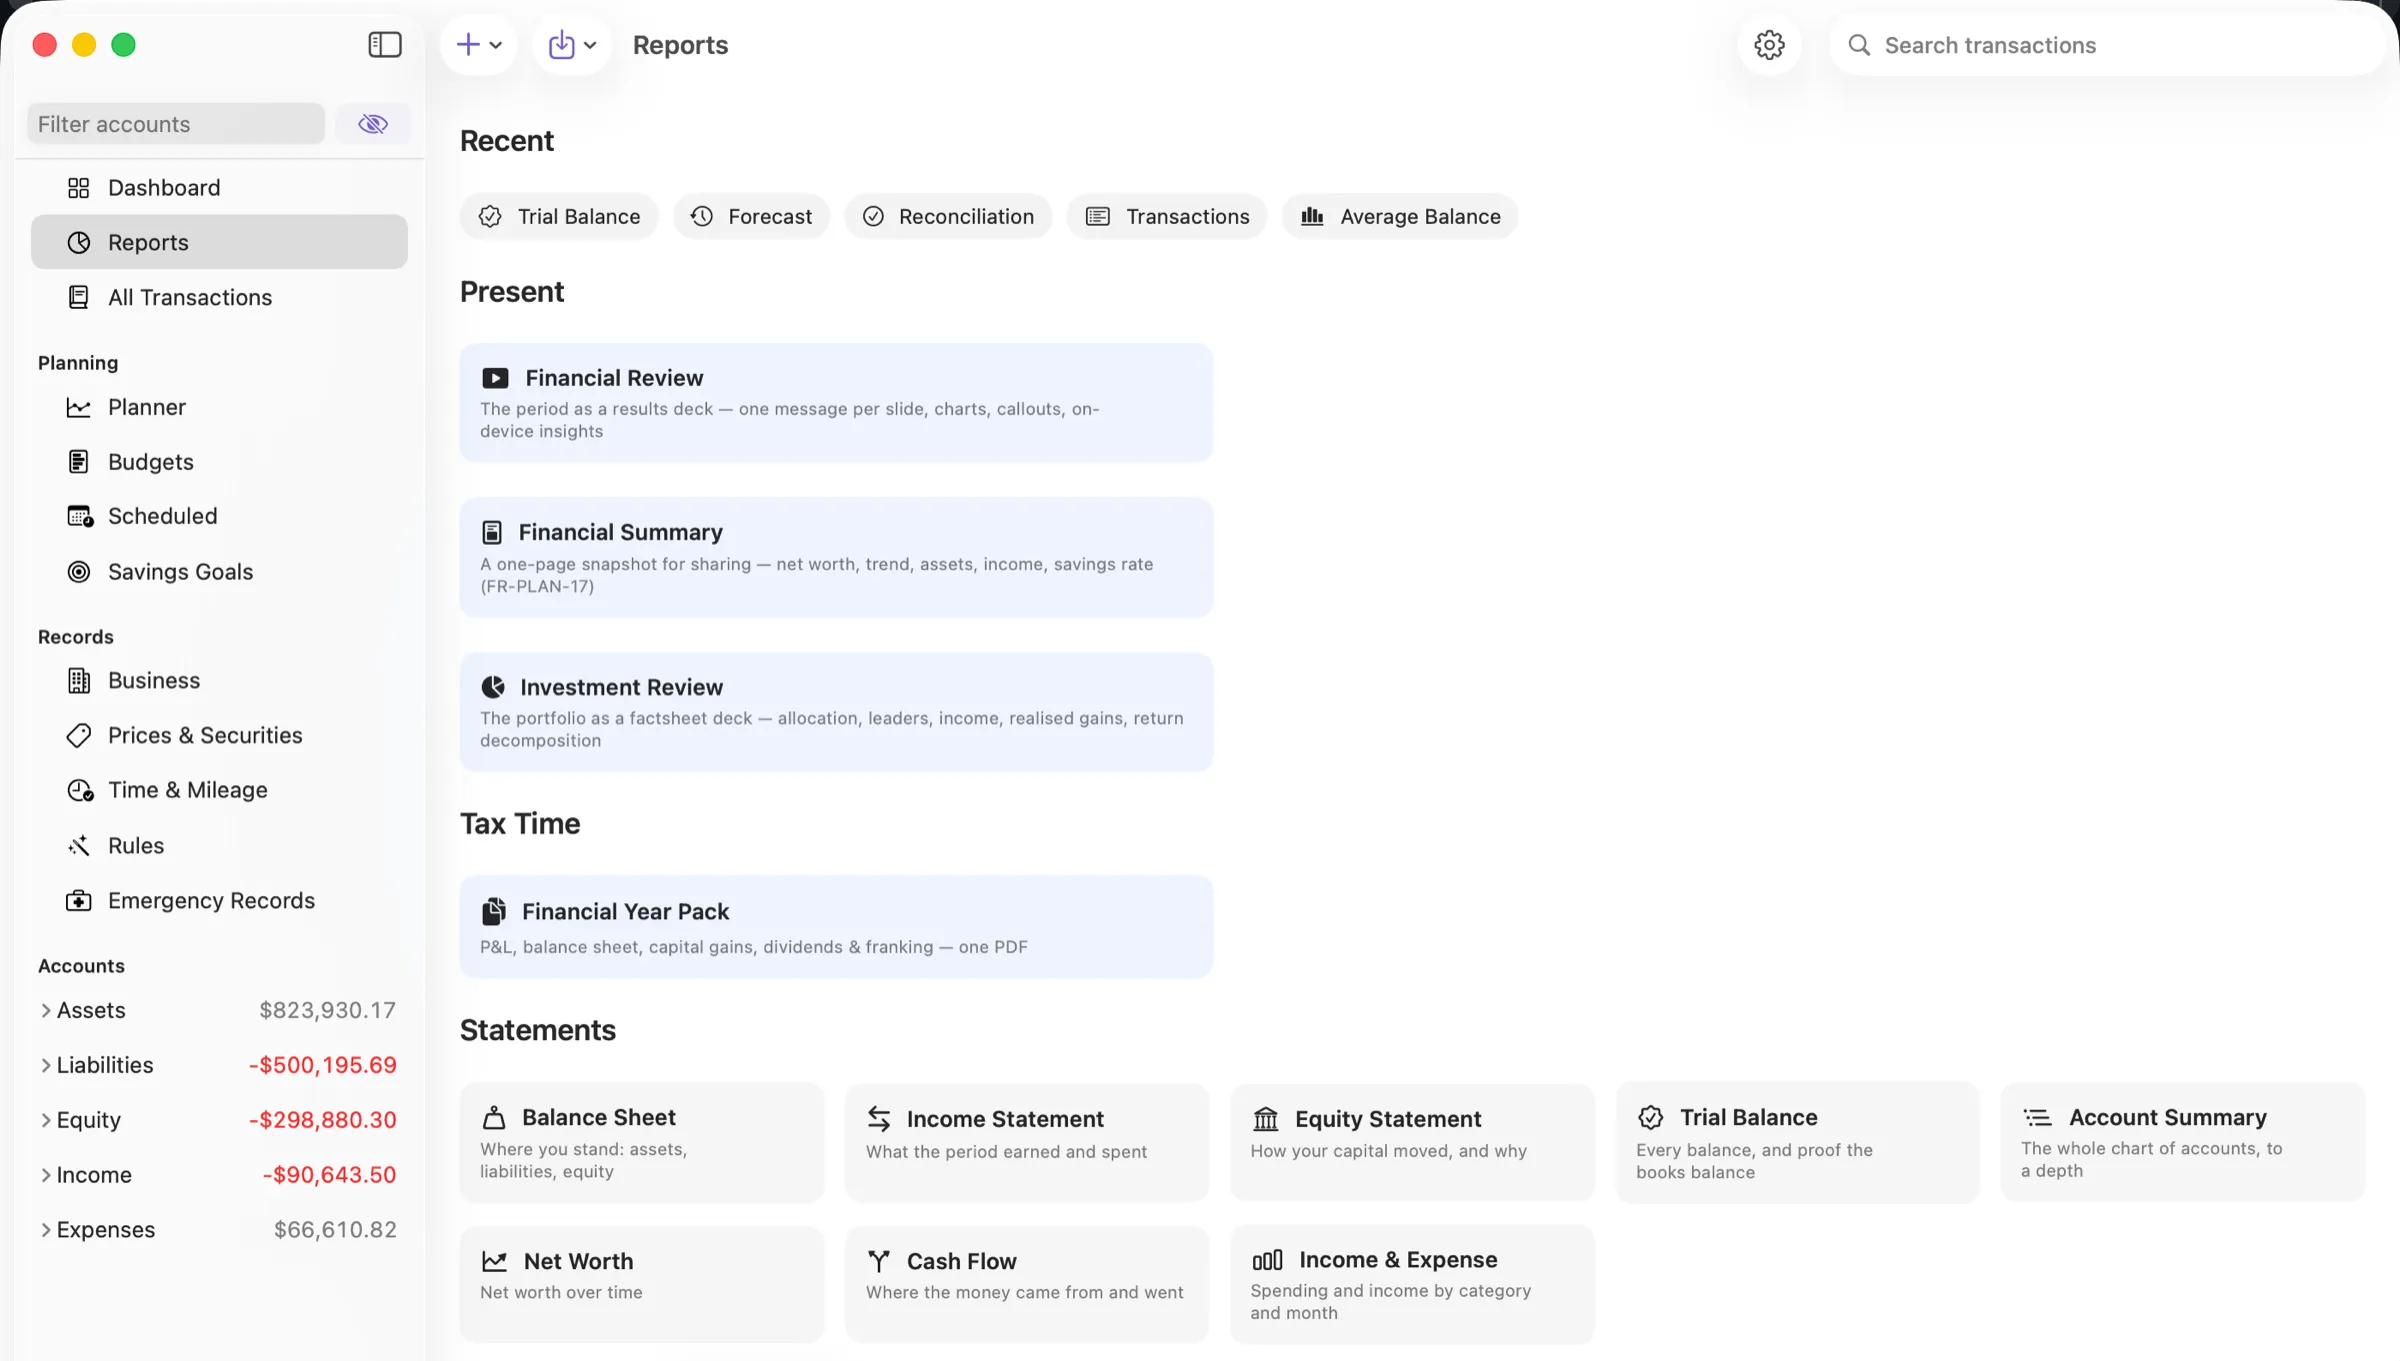Viewport: 2400px width, 1361px height.
Task: Open the add (+) dropdown menu
Action: tap(479, 45)
